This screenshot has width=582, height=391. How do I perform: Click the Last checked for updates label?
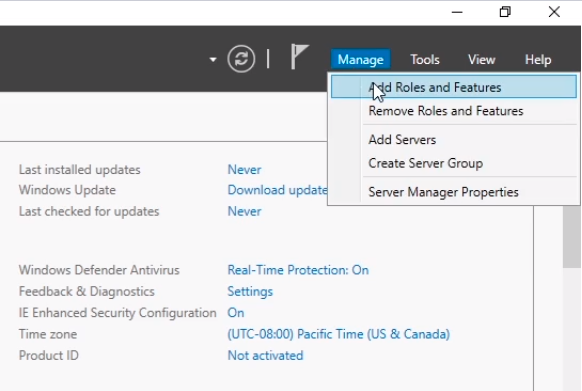click(x=89, y=211)
